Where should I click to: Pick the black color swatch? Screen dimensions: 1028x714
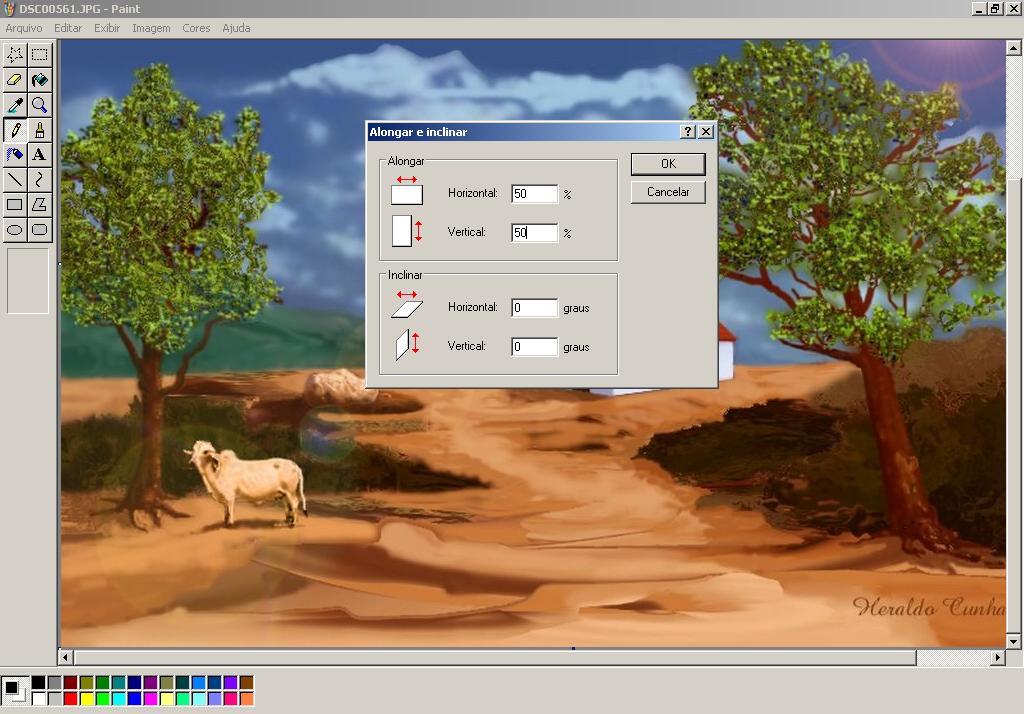click(x=39, y=683)
